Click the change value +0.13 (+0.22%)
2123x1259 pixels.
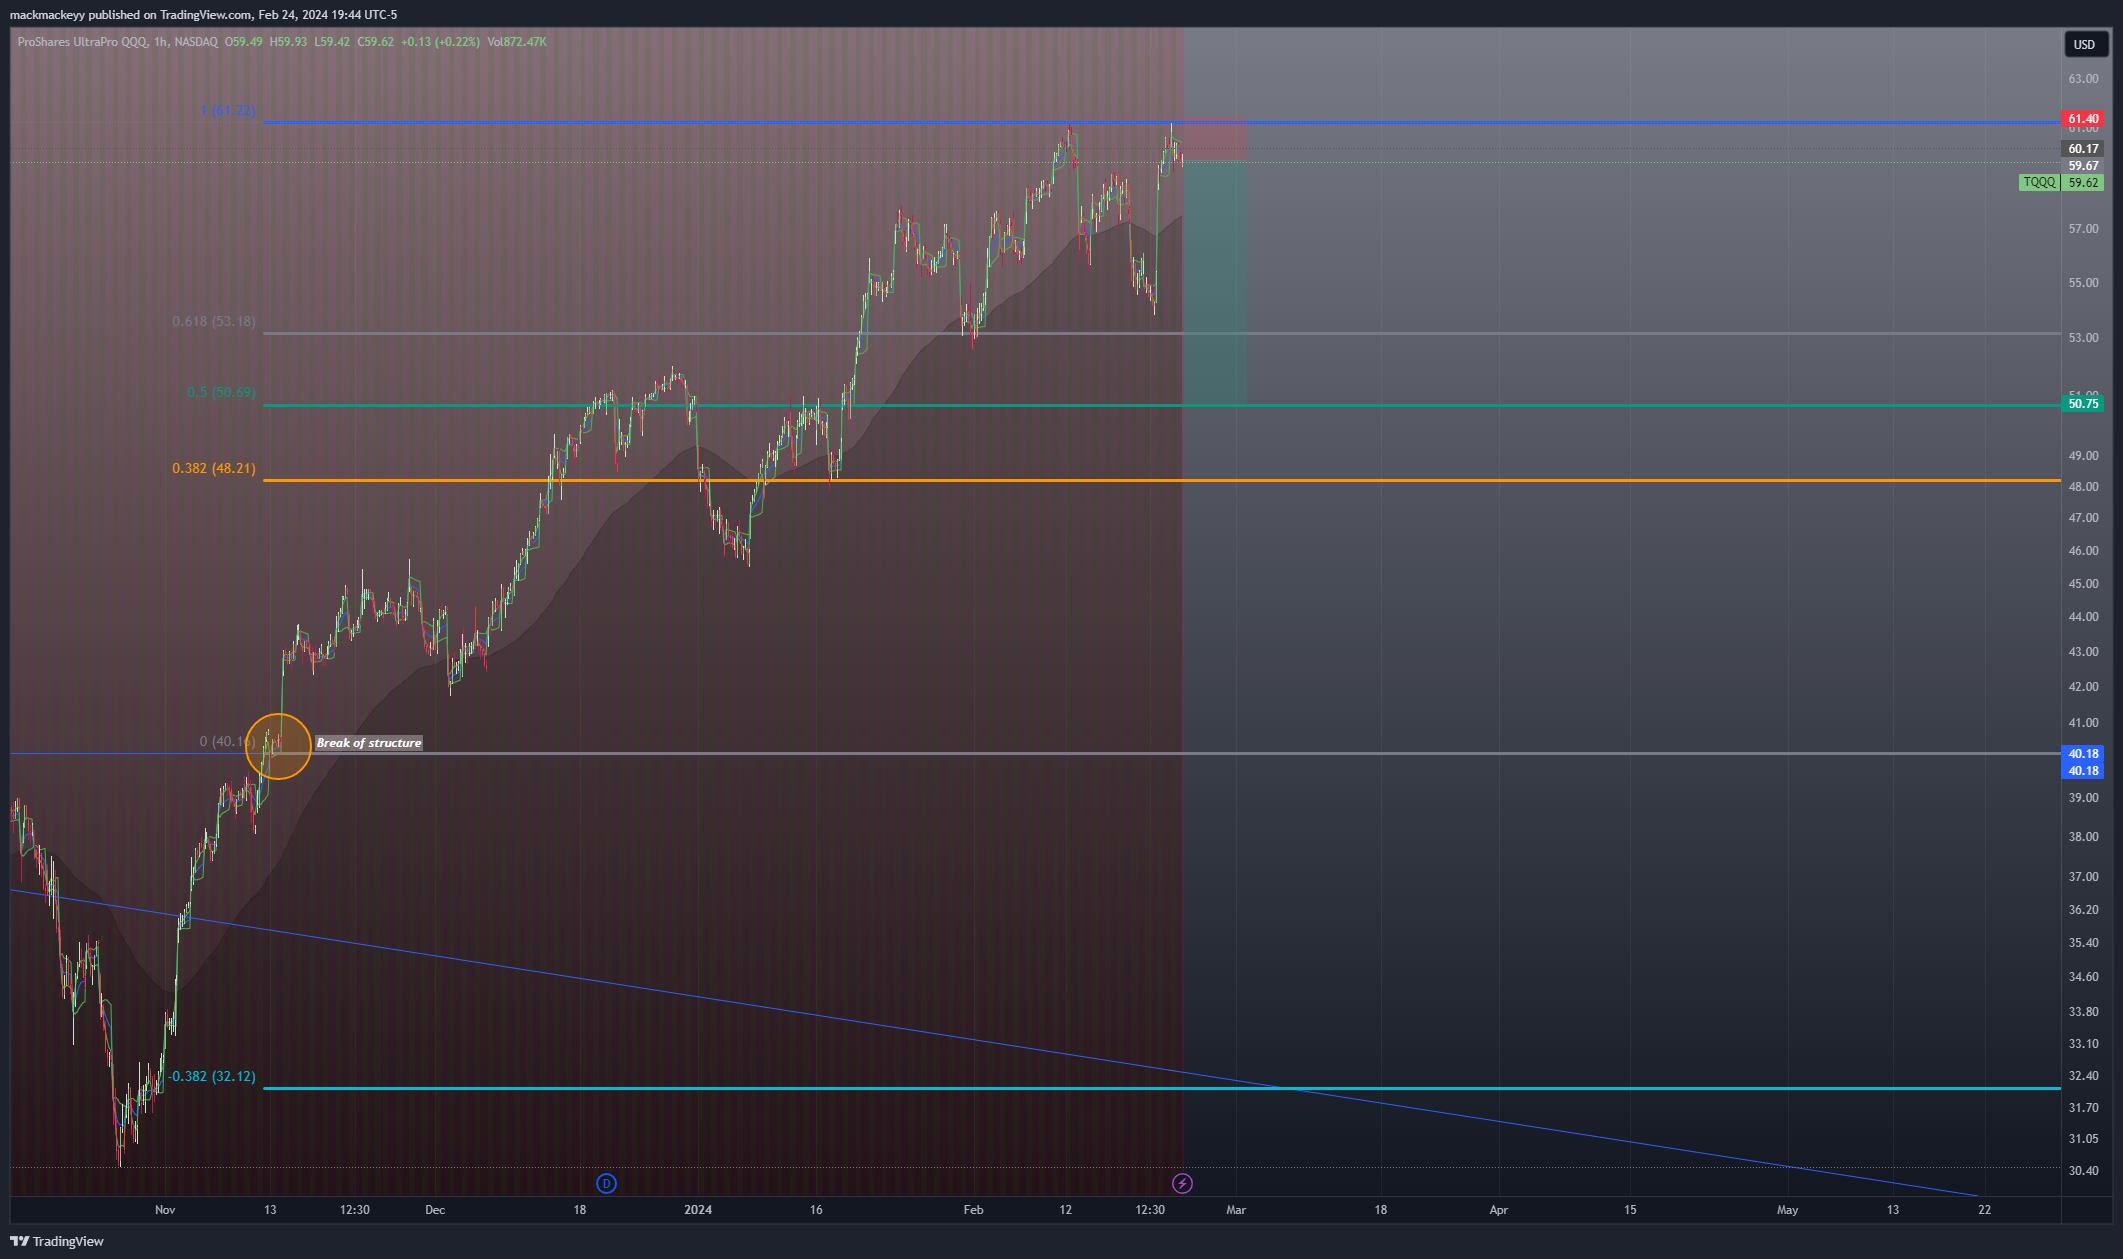coord(440,42)
